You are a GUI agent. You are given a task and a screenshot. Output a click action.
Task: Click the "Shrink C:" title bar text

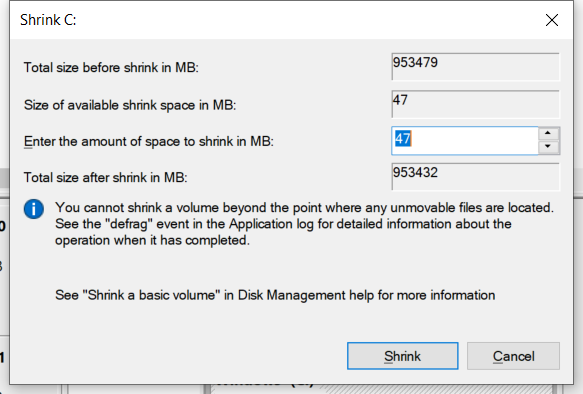[48, 20]
